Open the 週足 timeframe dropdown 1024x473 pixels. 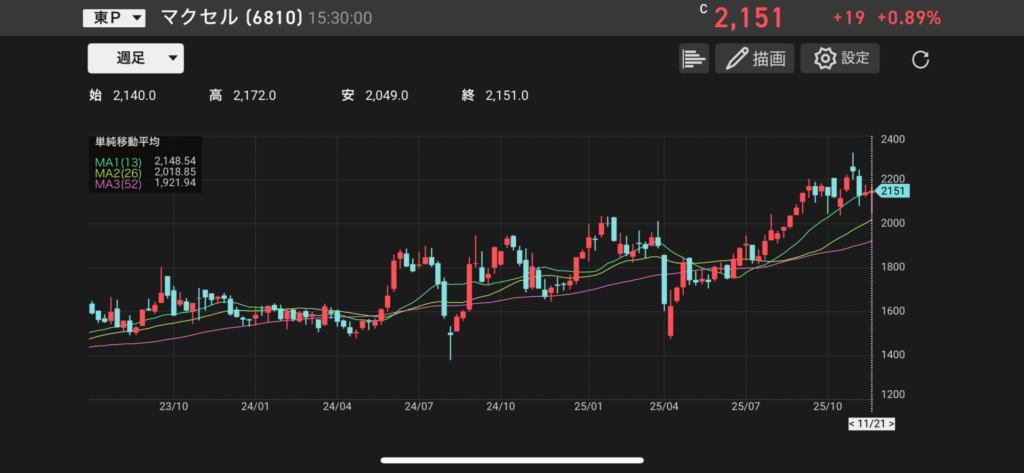(135, 59)
